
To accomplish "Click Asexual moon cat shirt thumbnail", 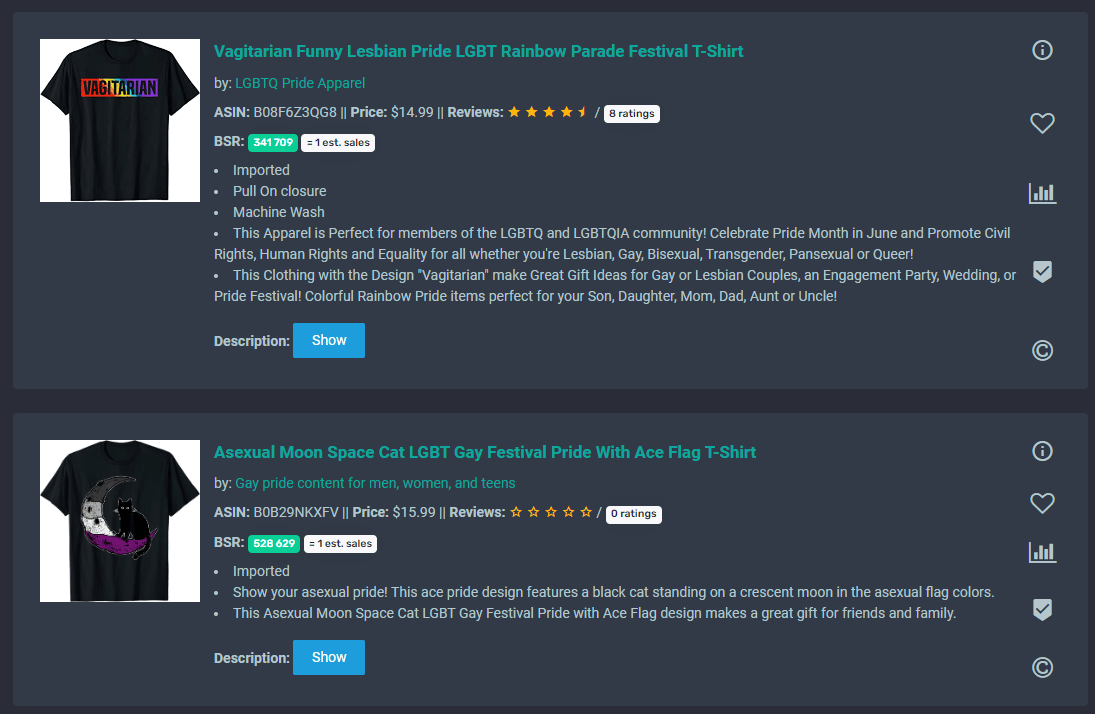I will (120, 521).
